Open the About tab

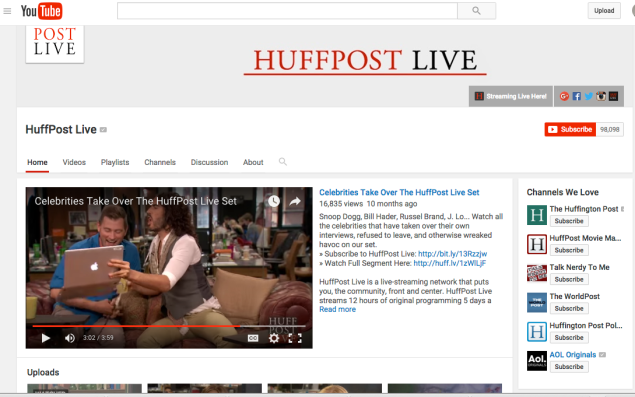(x=253, y=162)
